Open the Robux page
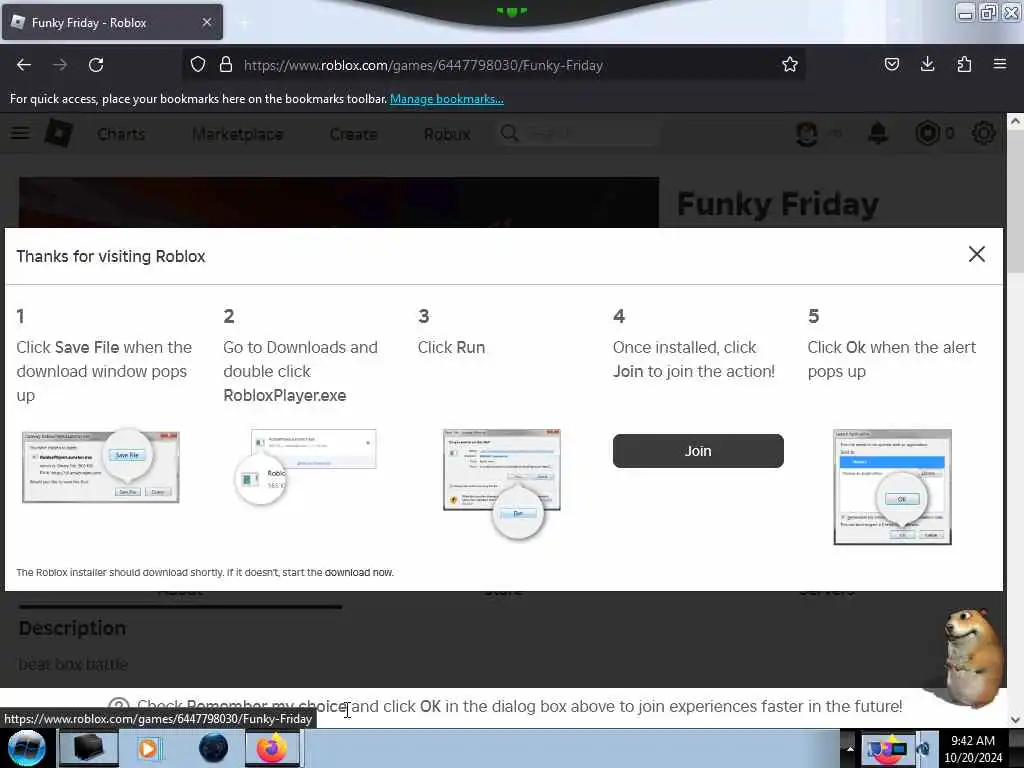1024x768 pixels. [x=447, y=134]
